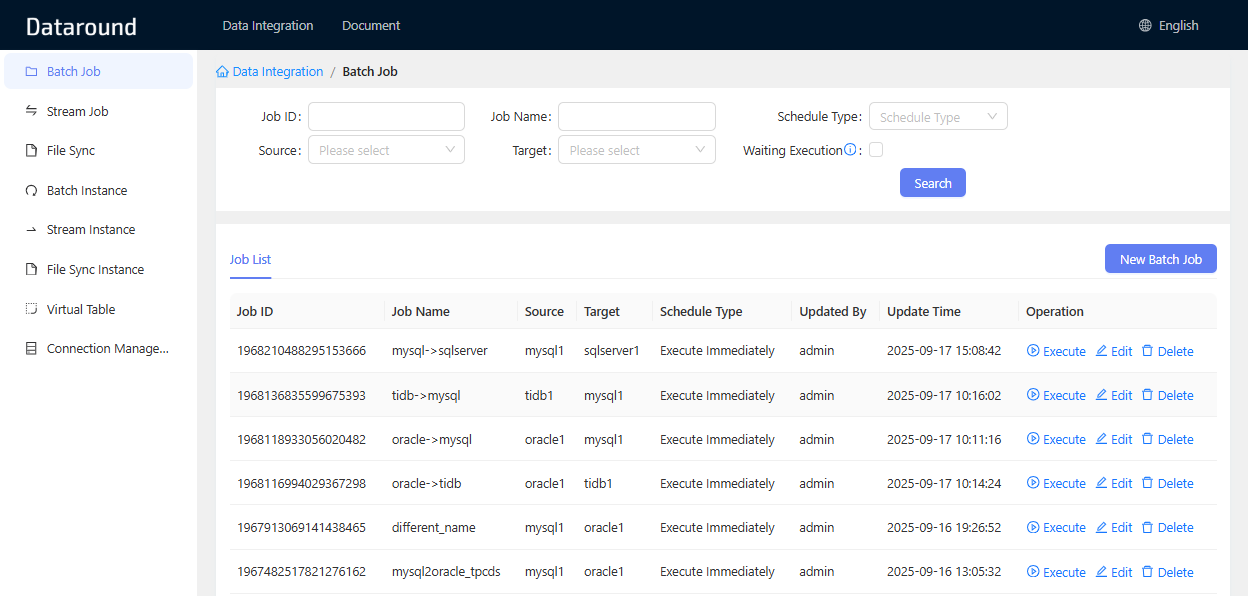The width and height of the screenshot is (1248, 596).
Task: Click the home icon in breadcrumb
Action: [222, 72]
